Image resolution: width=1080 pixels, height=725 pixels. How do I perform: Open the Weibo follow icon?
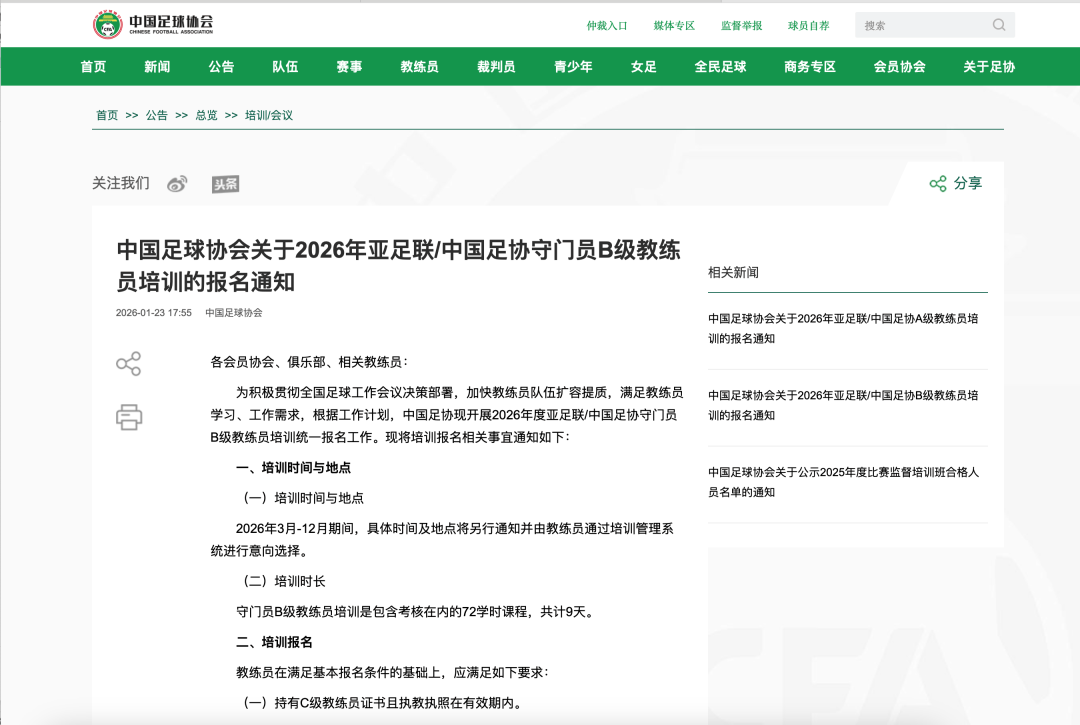pyautogui.click(x=177, y=184)
